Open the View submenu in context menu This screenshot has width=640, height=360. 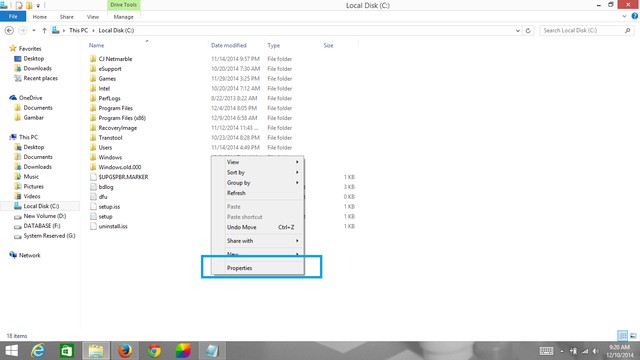(x=258, y=162)
